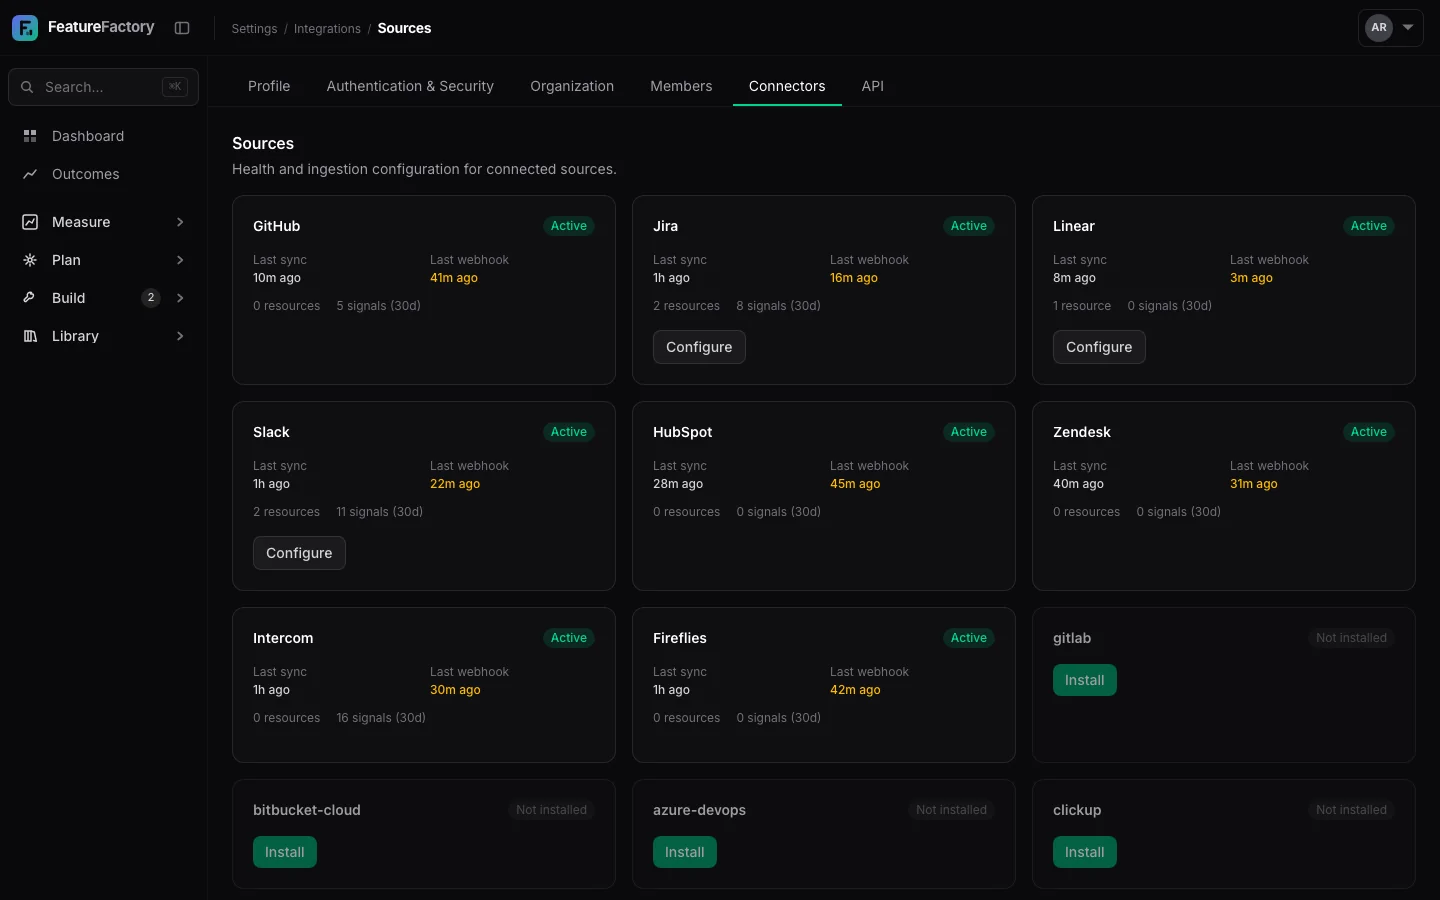The width and height of the screenshot is (1440, 900).
Task: Click Fireflies' '42m ago' webhook time
Action: (855, 690)
